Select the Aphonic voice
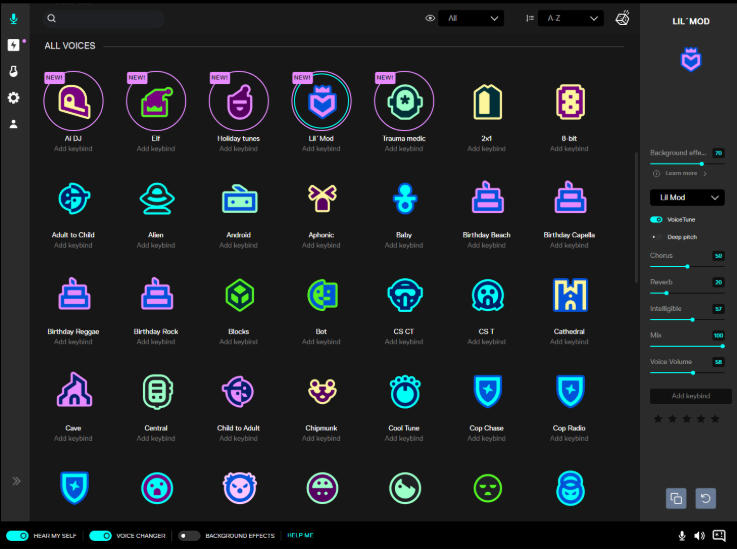737x549 pixels. 322,198
